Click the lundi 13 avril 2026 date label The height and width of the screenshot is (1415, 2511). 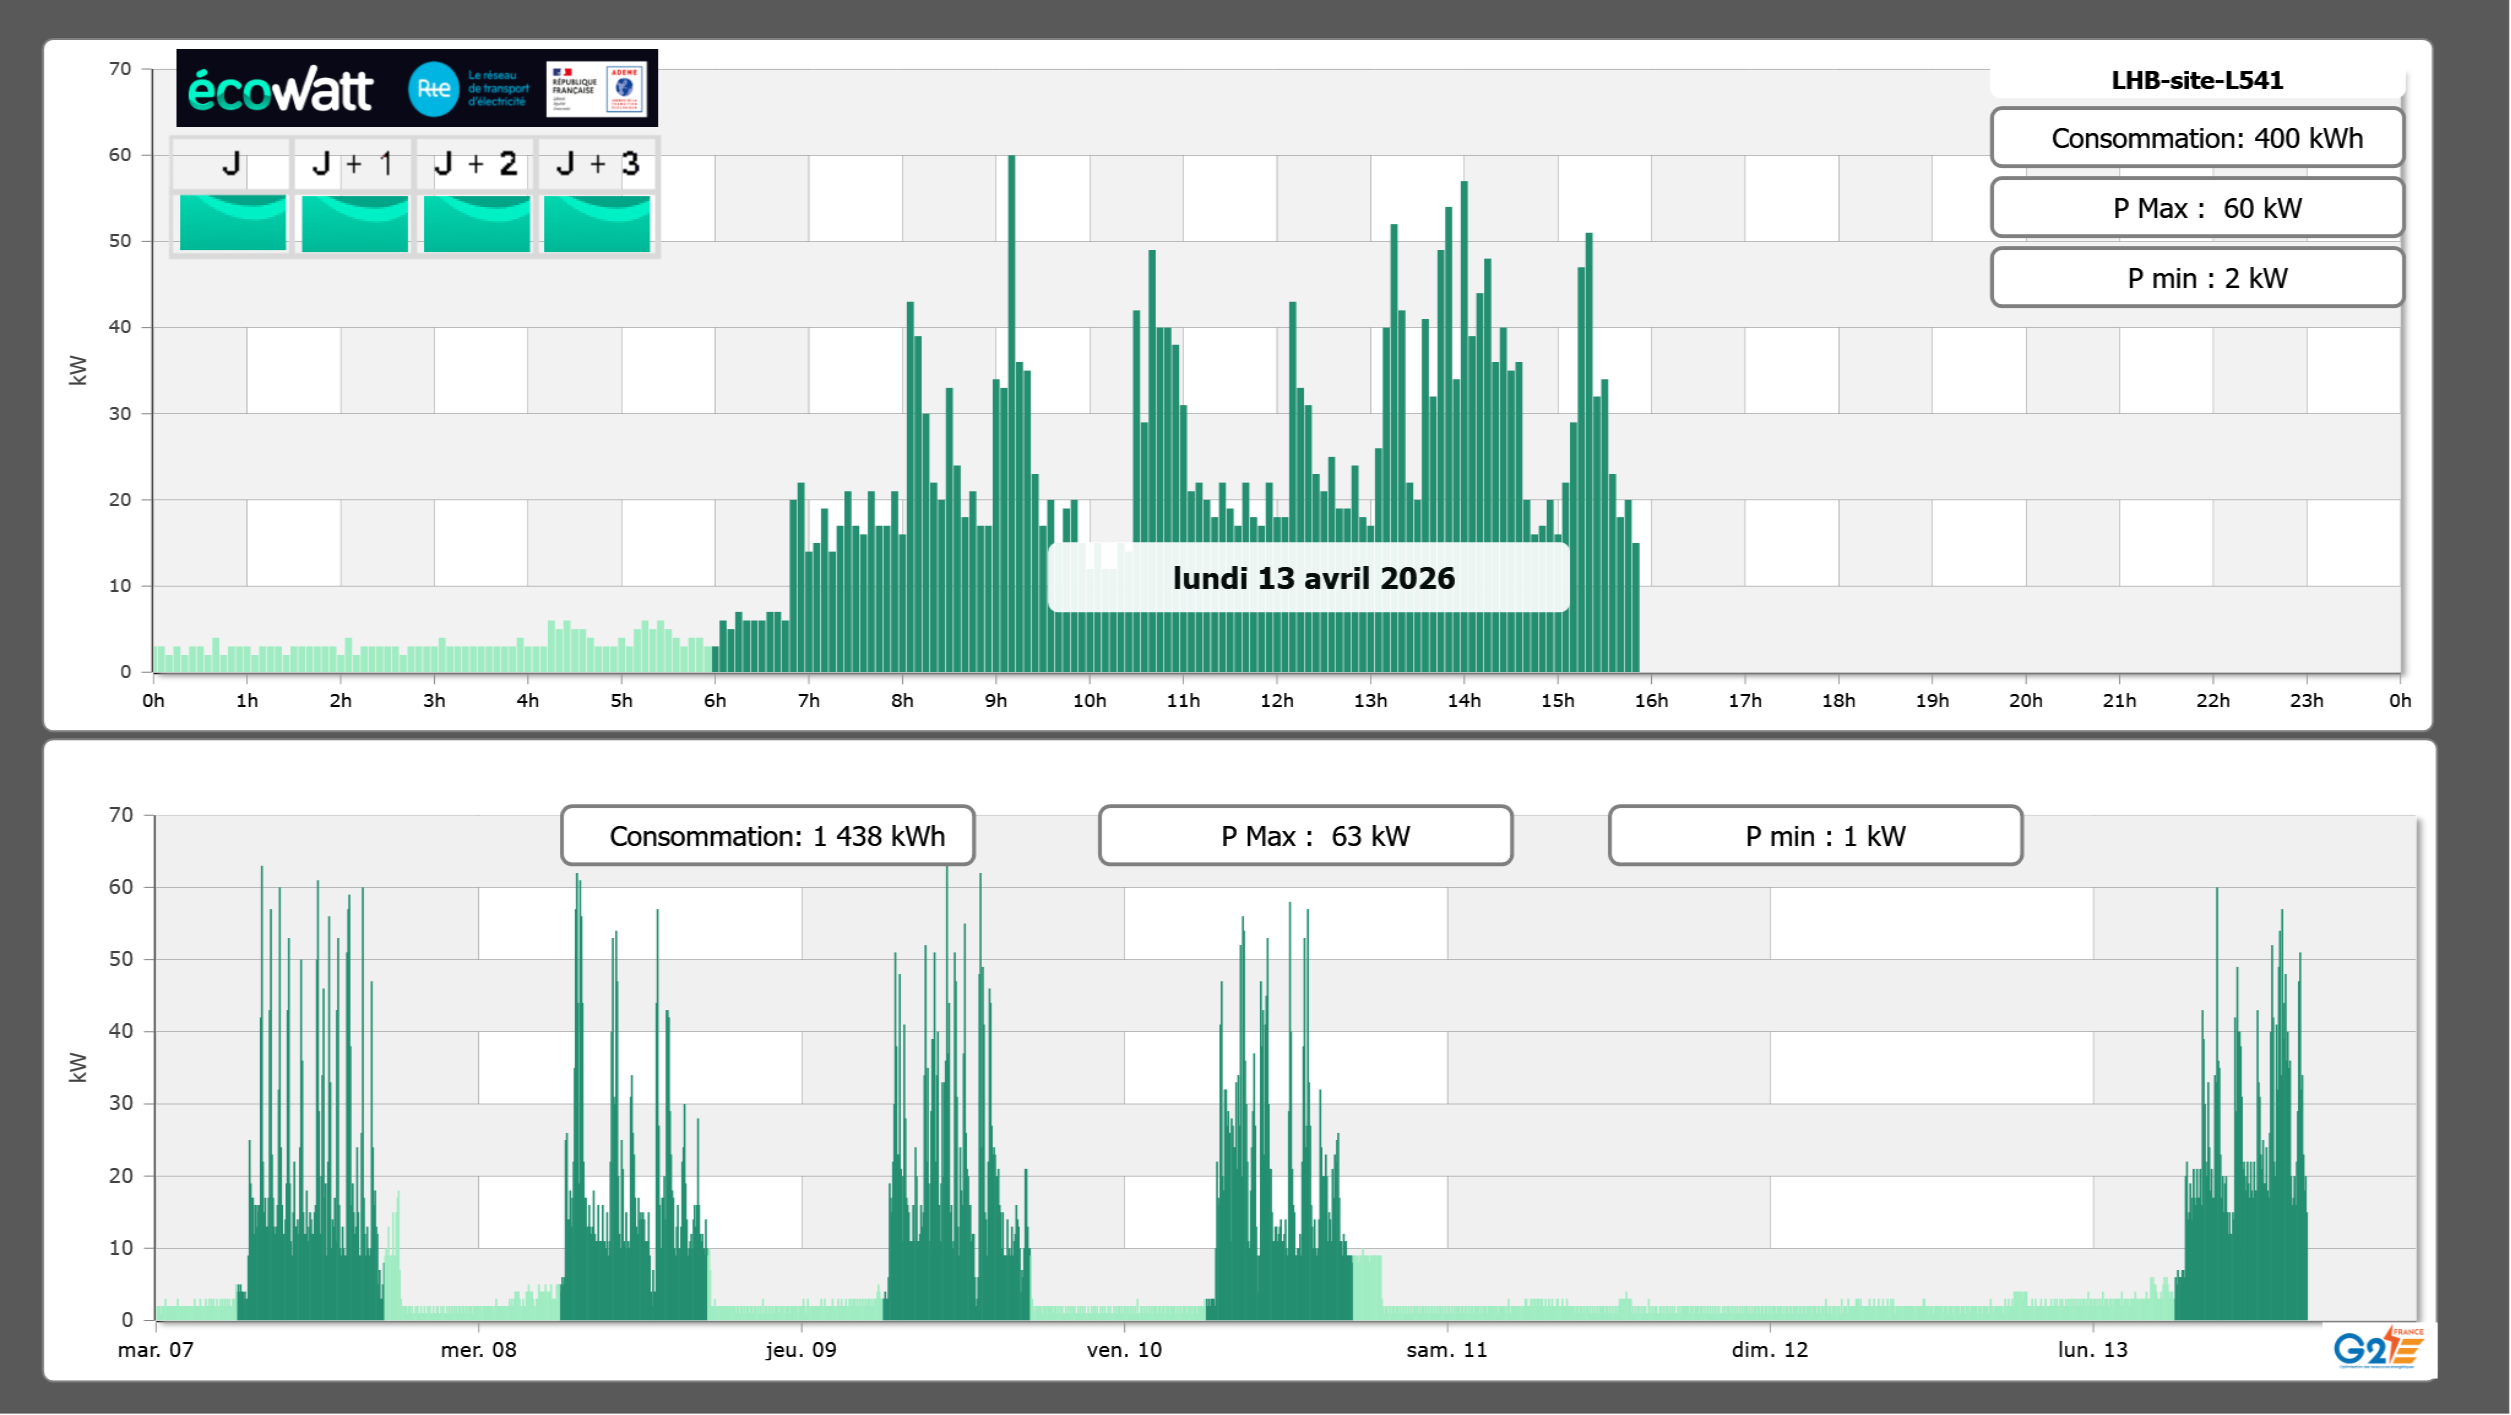(x=1312, y=578)
